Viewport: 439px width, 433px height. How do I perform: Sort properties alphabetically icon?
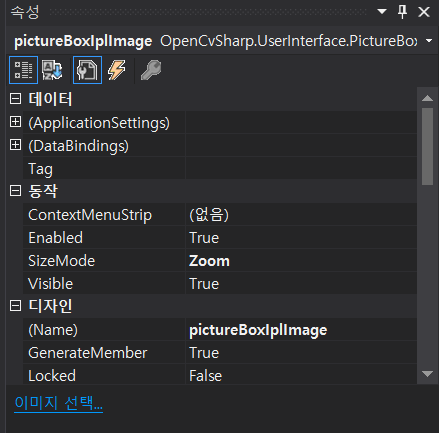point(52,70)
